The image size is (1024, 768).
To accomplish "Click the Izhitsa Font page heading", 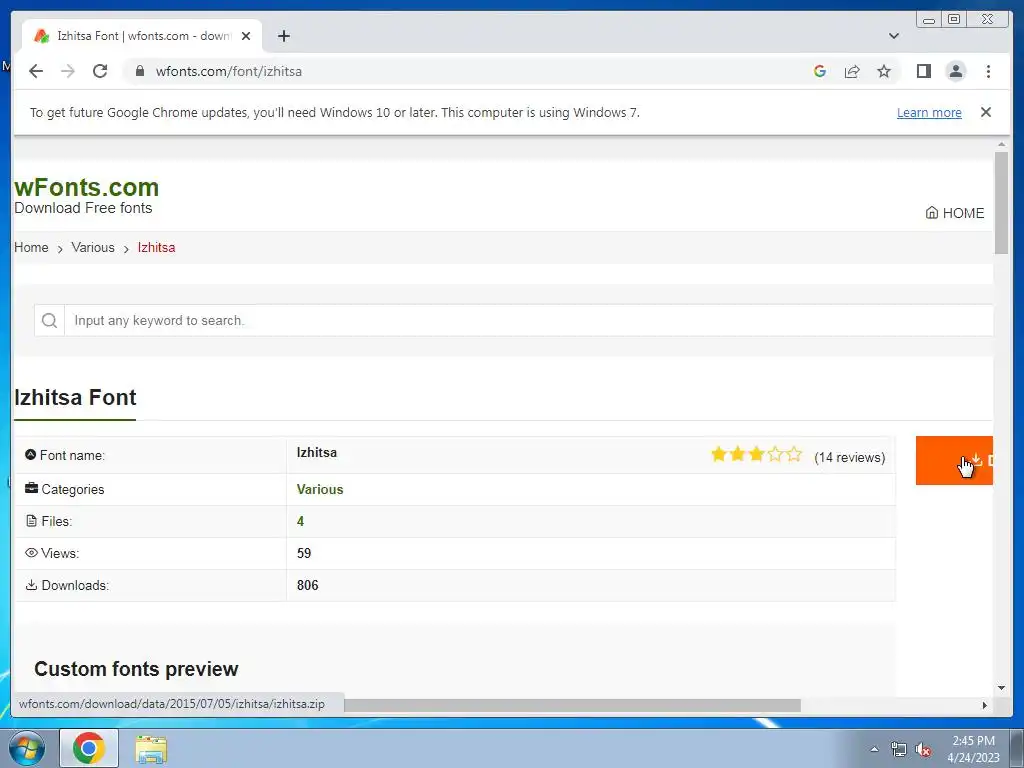I will (75, 397).
